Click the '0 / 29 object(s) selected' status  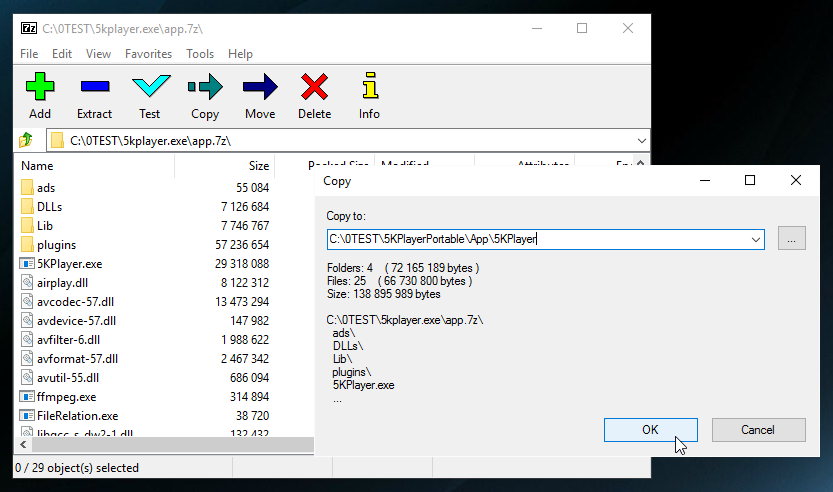click(x=77, y=468)
